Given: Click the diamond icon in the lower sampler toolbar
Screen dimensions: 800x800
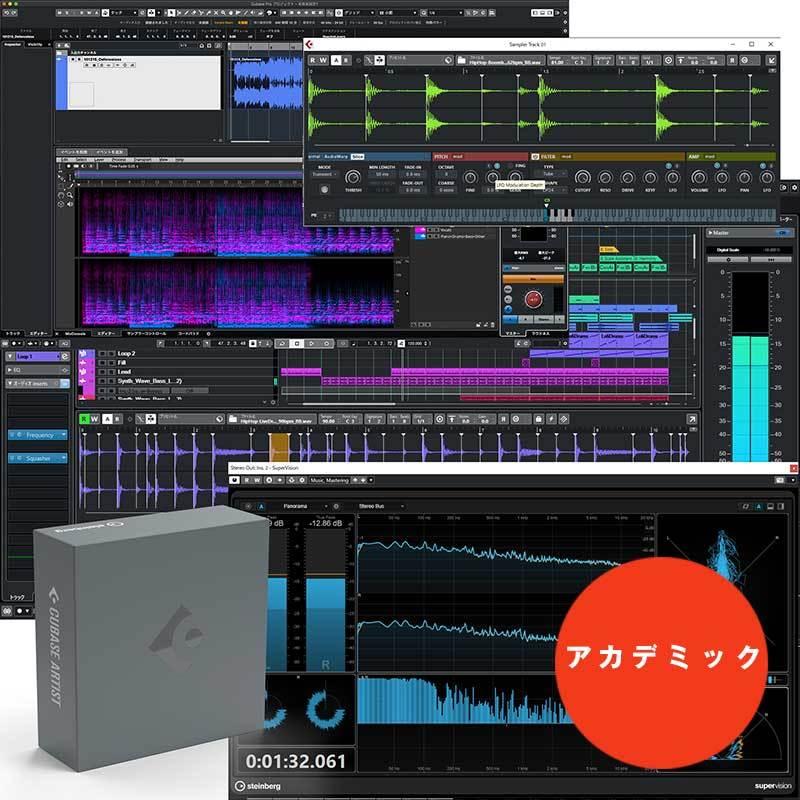Looking at the screenshot, I should point(564,419).
